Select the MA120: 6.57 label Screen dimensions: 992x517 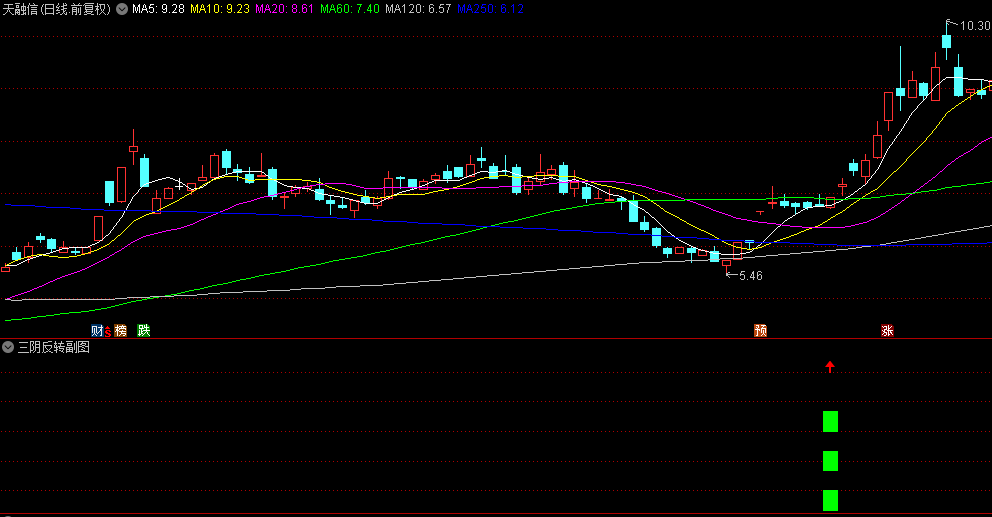tap(418, 9)
